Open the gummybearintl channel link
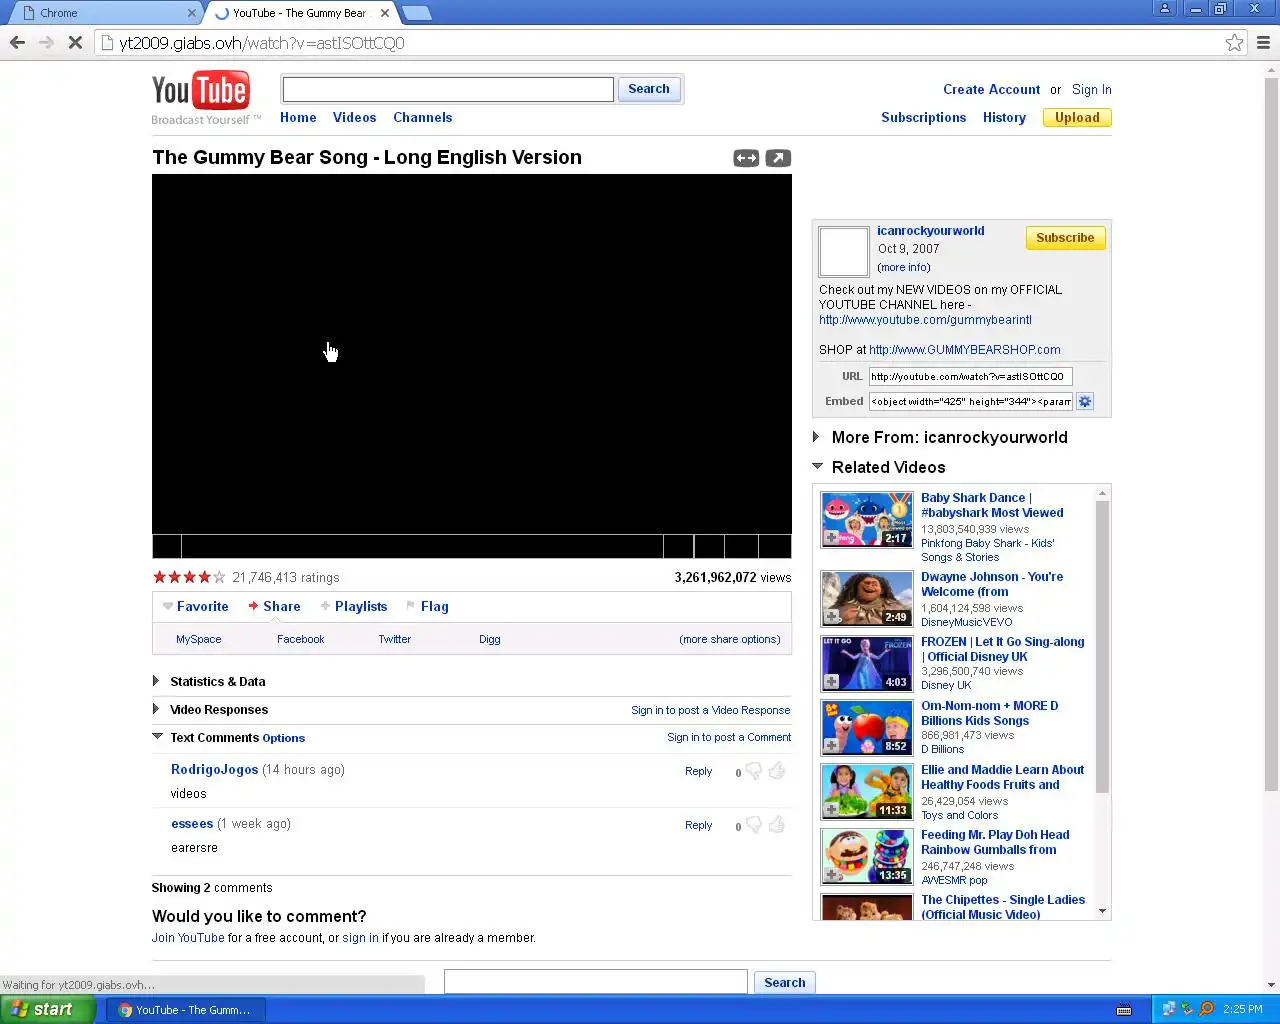1280x1024 pixels. tap(925, 320)
